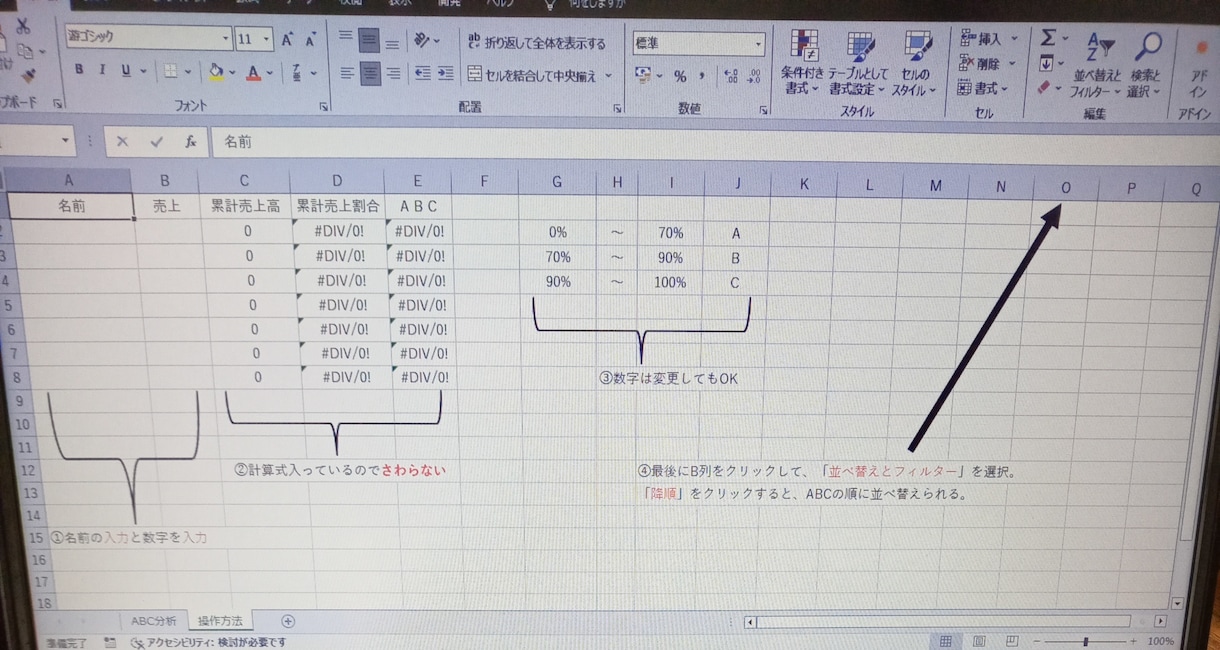Open the font name combo box
The width and height of the screenshot is (1220, 650).
(x=148, y=38)
